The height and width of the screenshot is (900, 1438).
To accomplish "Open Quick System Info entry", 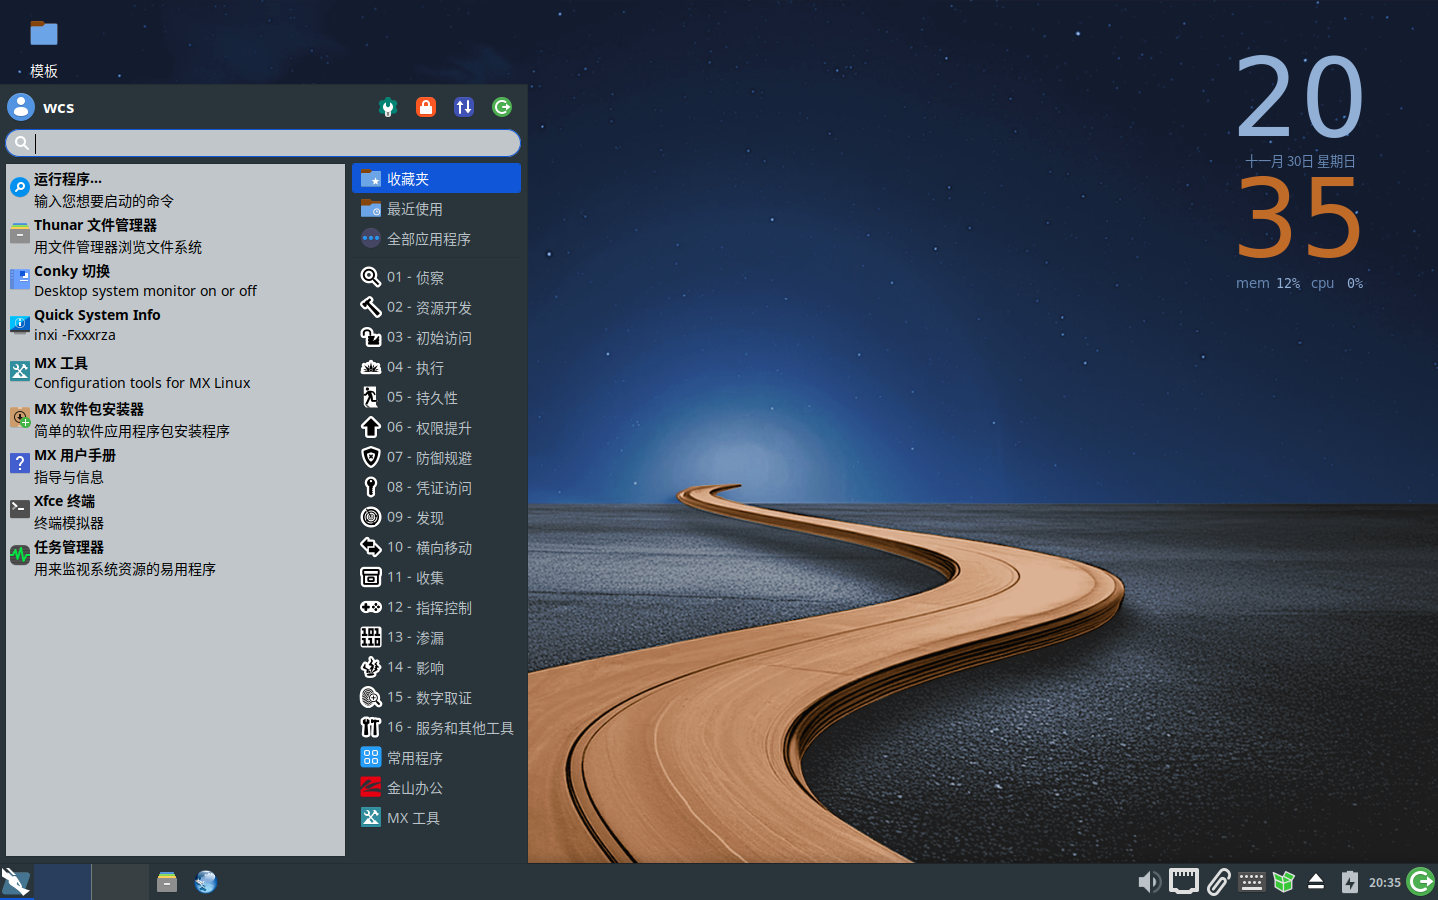I will coord(175,324).
